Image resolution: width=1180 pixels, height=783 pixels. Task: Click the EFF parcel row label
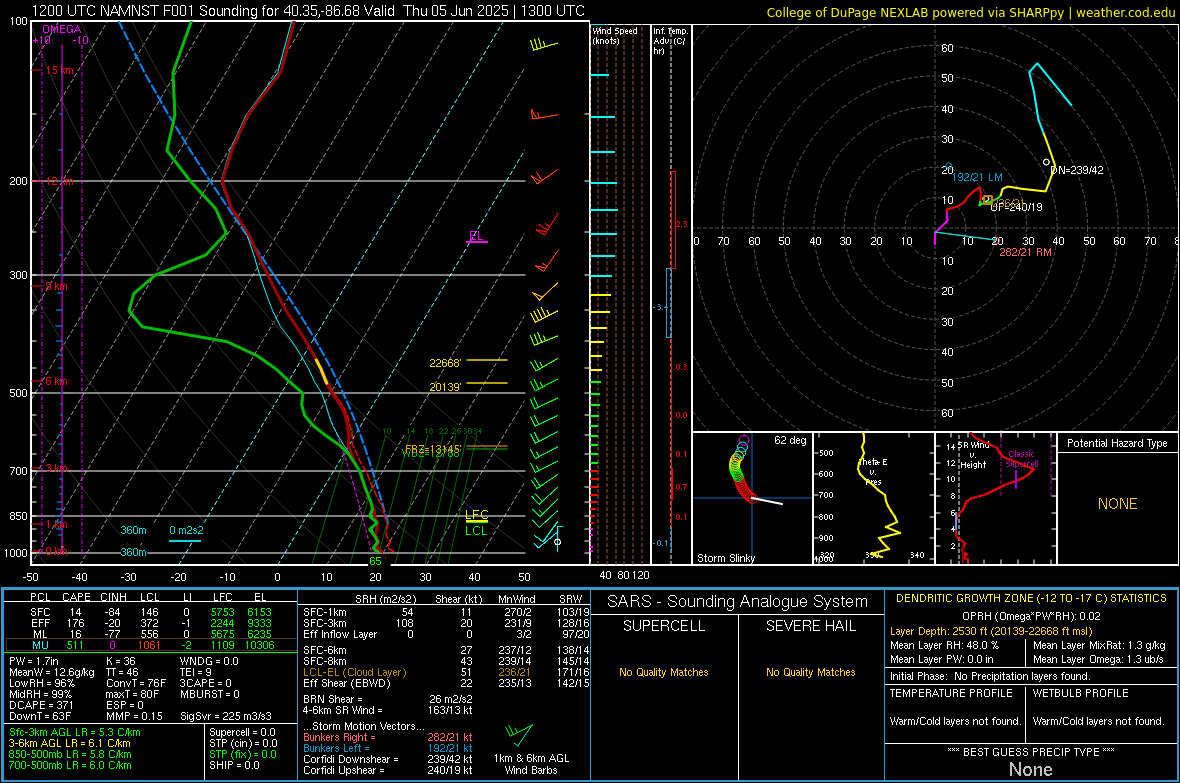coord(40,623)
